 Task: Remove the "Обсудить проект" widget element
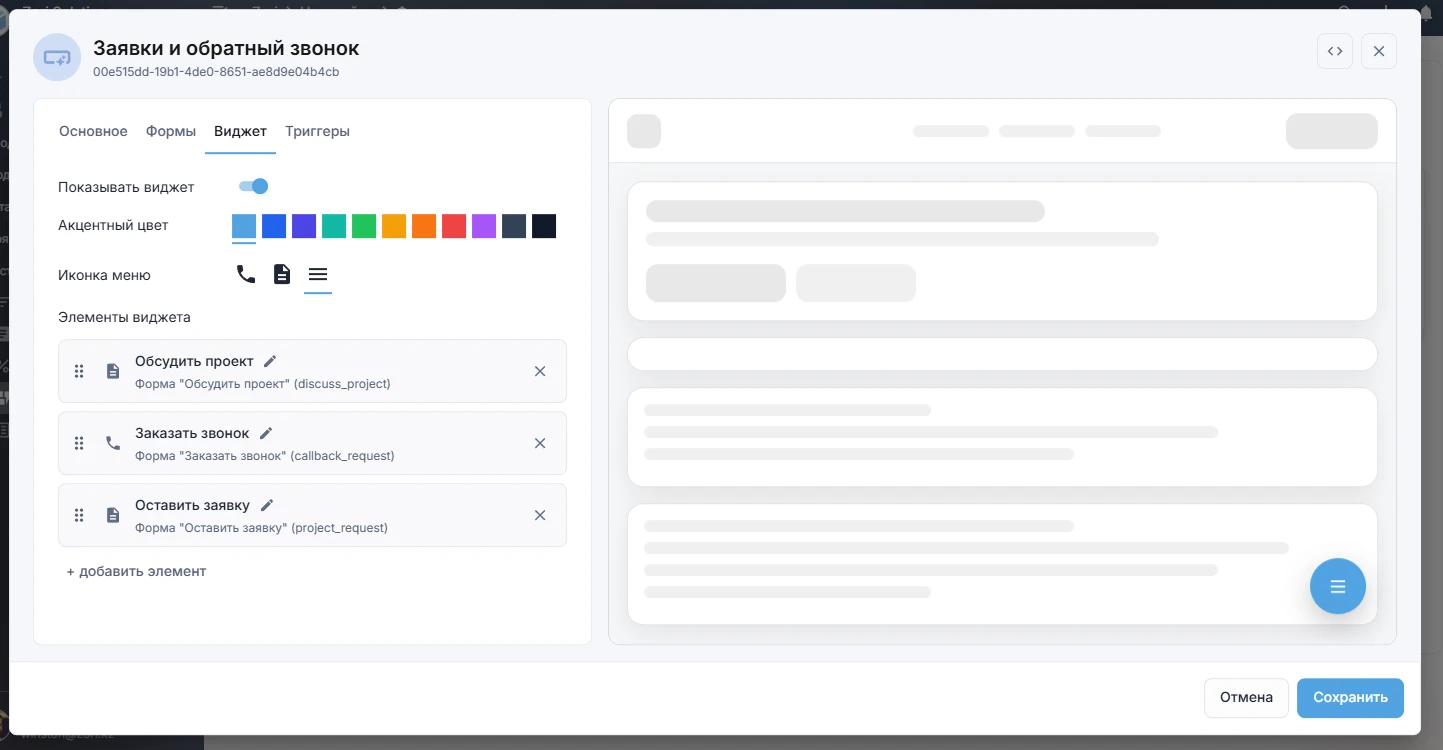coord(540,371)
